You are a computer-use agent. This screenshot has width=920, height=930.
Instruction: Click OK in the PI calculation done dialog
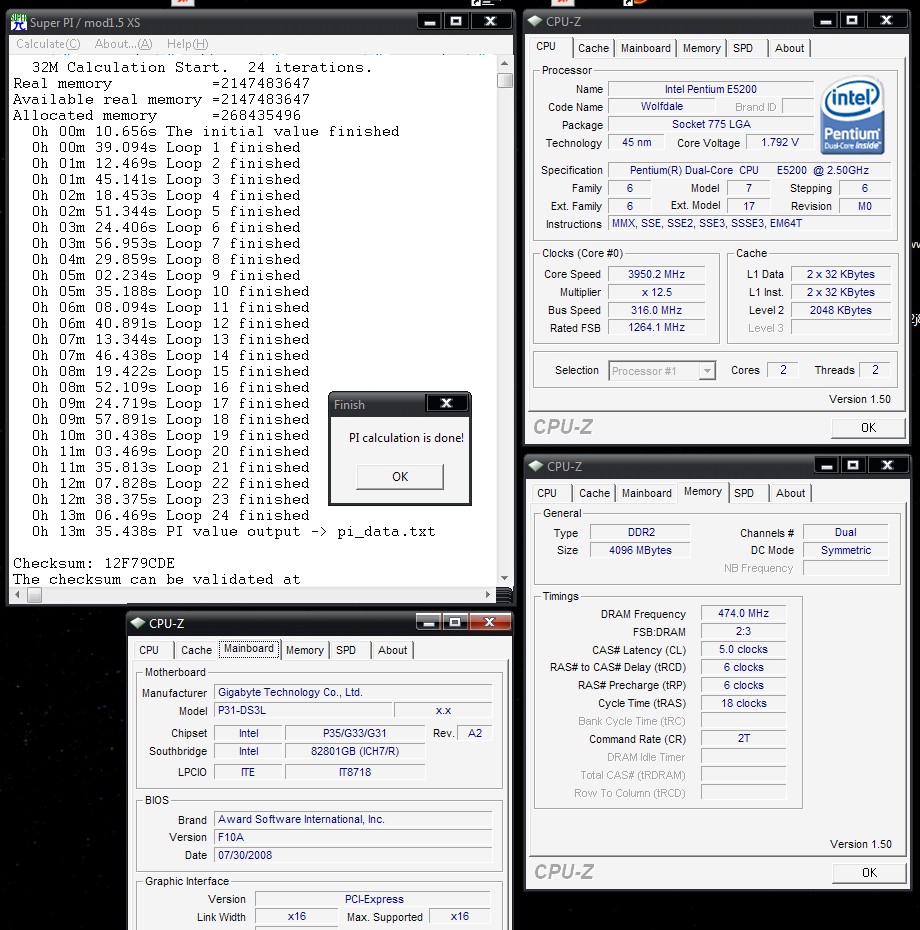(400, 476)
